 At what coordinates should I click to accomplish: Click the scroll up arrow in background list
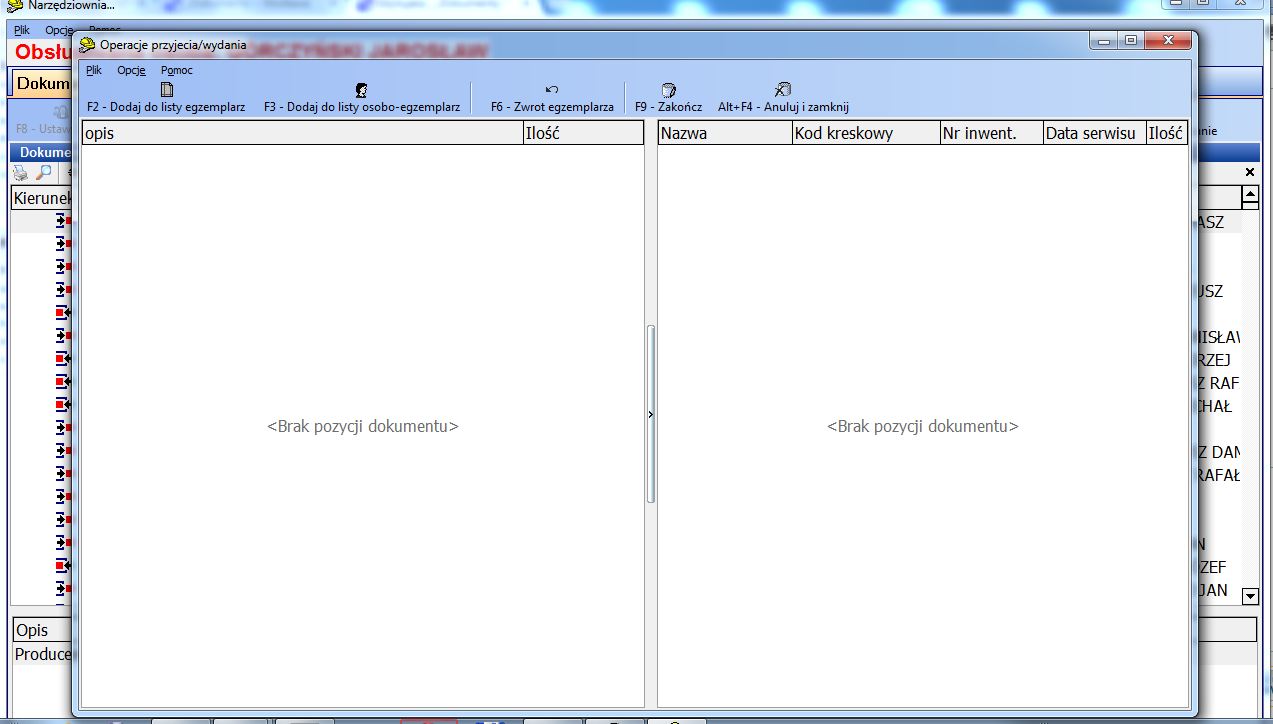tap(1250, 195)
